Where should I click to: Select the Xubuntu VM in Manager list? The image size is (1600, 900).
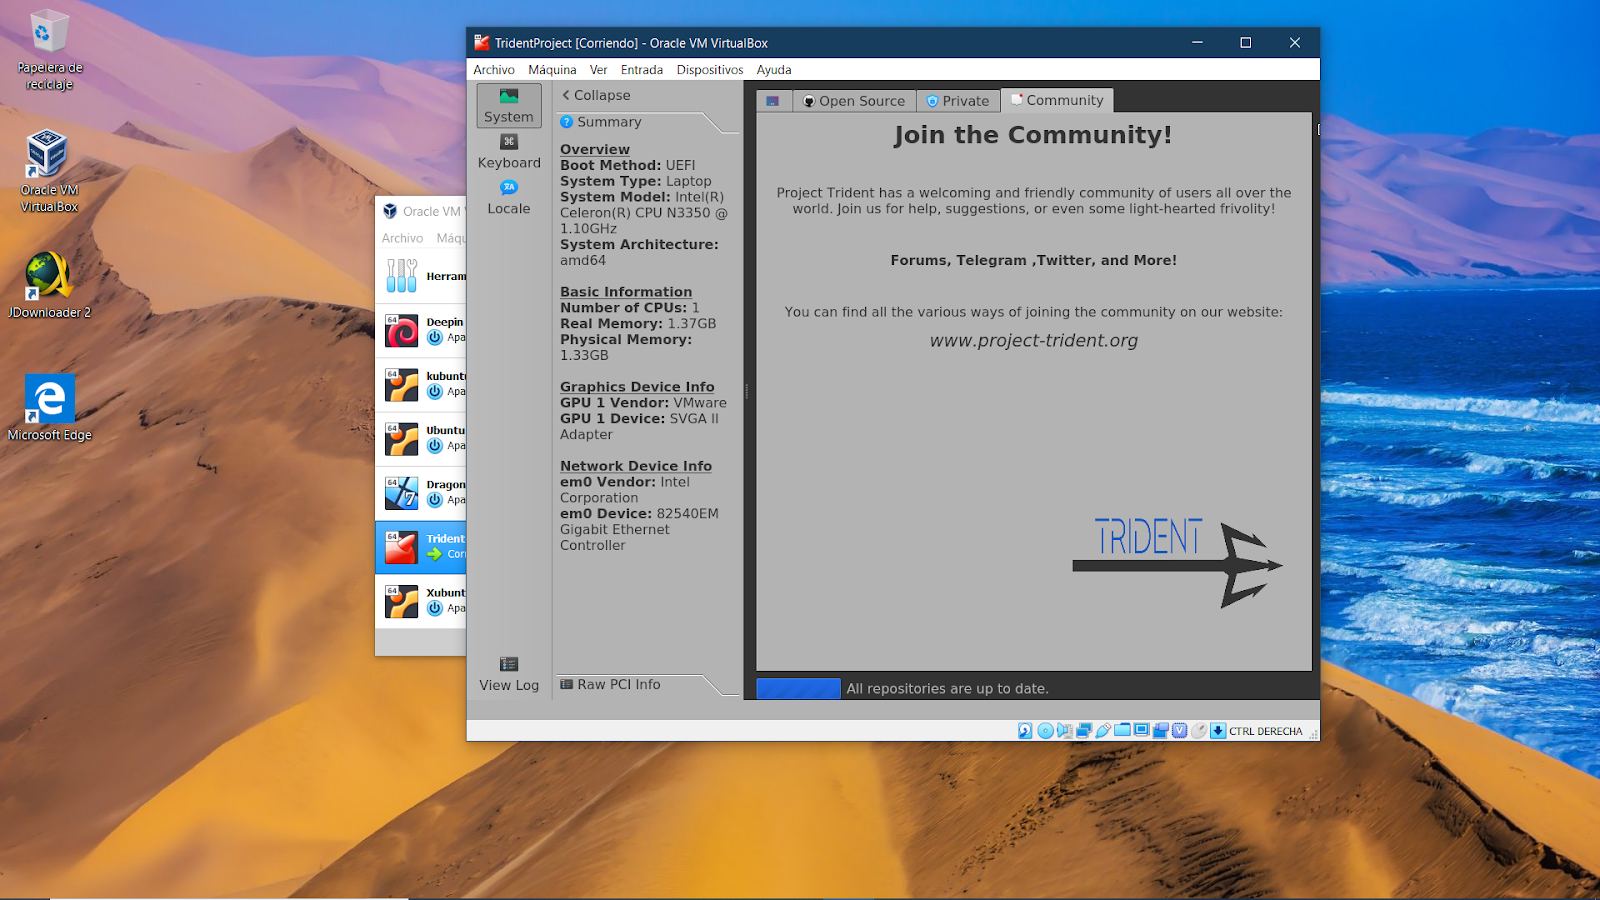click(x=421, y=600)
